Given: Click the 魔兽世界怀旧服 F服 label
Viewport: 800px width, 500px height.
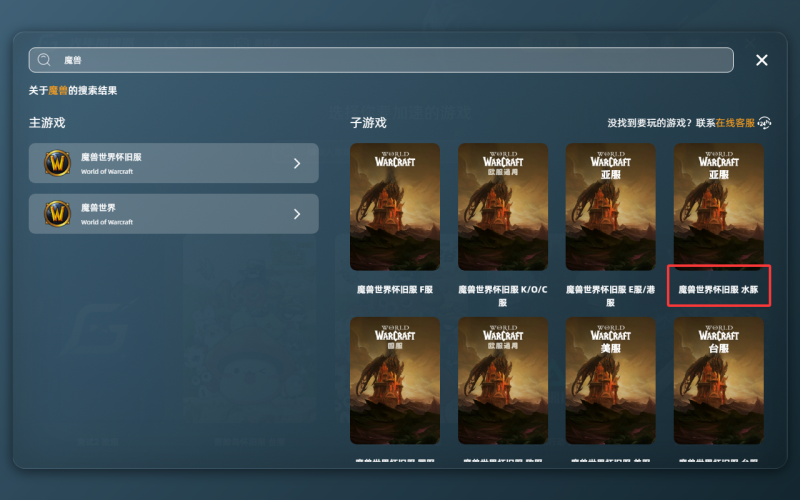Looking at the screenshot, I should pos(395,290).
